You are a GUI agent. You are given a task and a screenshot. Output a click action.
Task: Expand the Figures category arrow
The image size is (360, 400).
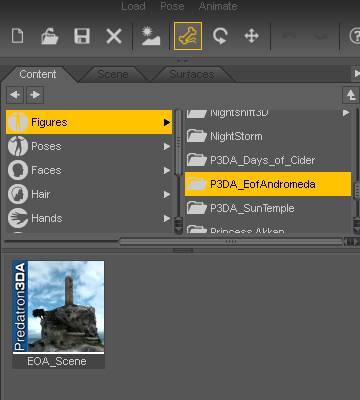point(167,123)
